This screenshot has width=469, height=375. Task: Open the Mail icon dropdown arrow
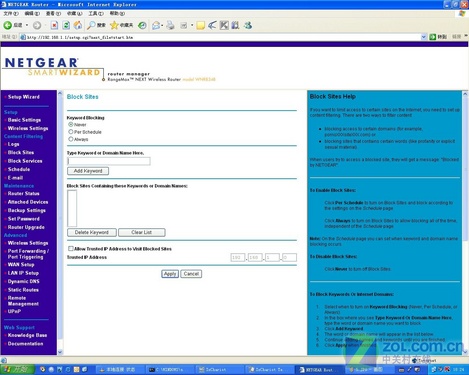tap(162, 25)
